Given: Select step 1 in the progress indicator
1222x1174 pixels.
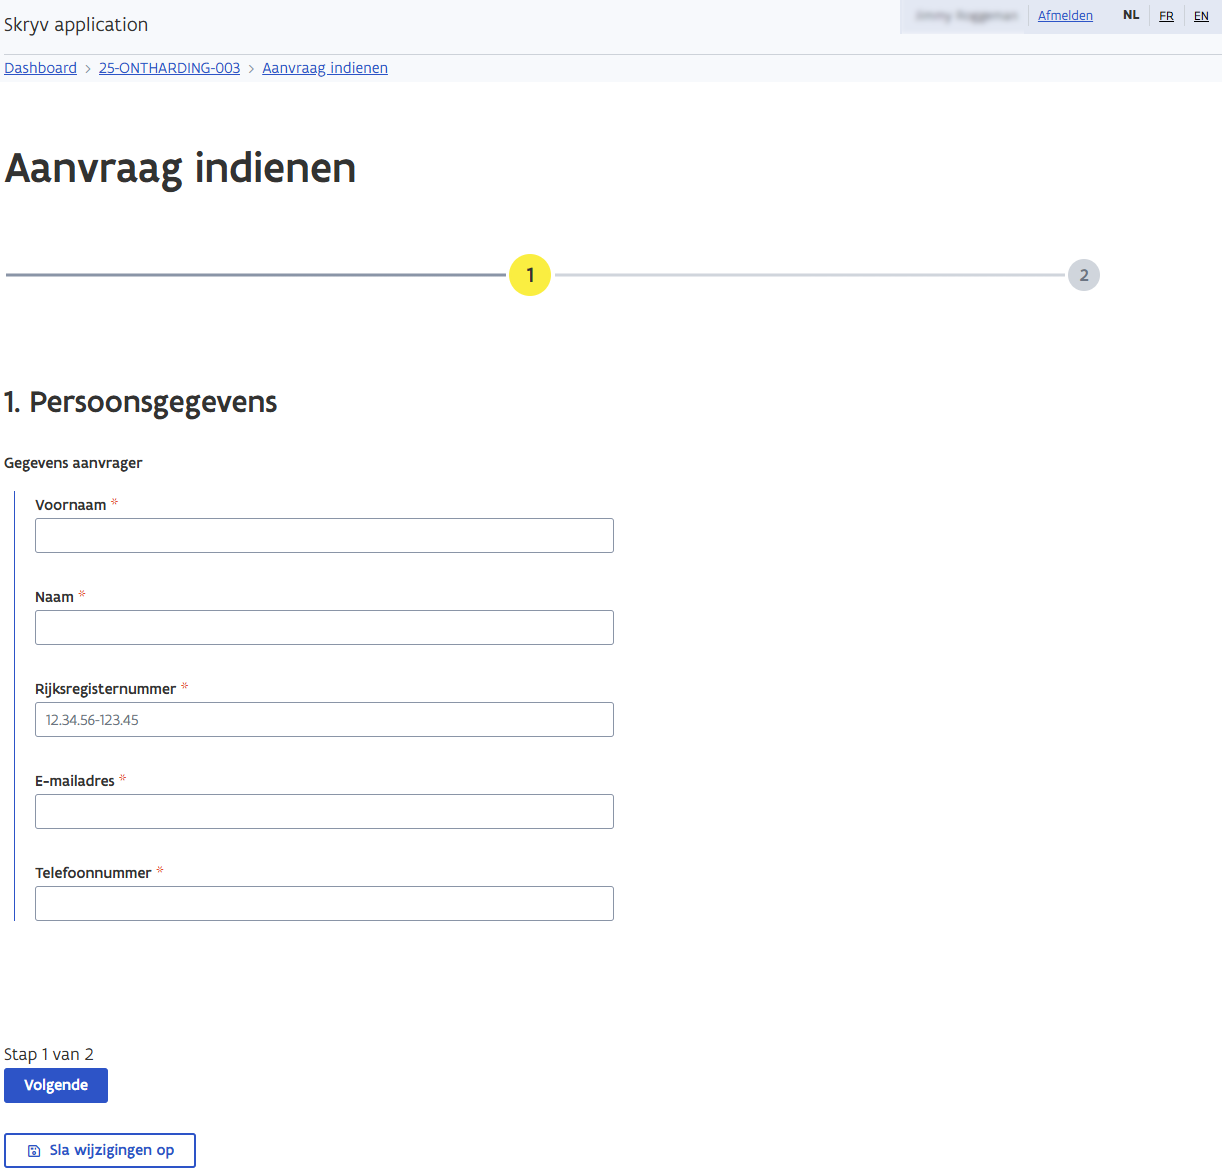Looking at the screenshot, I should [x=529, y=275].
